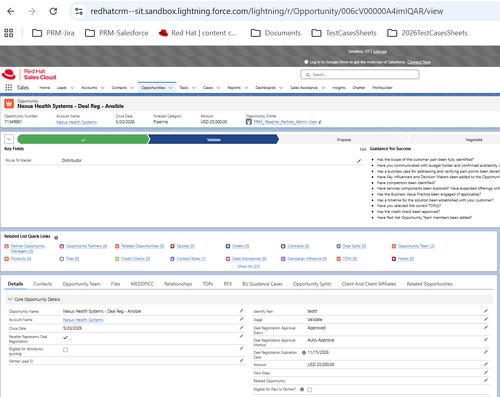500x397 pixels.
Task: Expand the Tasks nav dropdown arrow
Action: coord(194,88)
